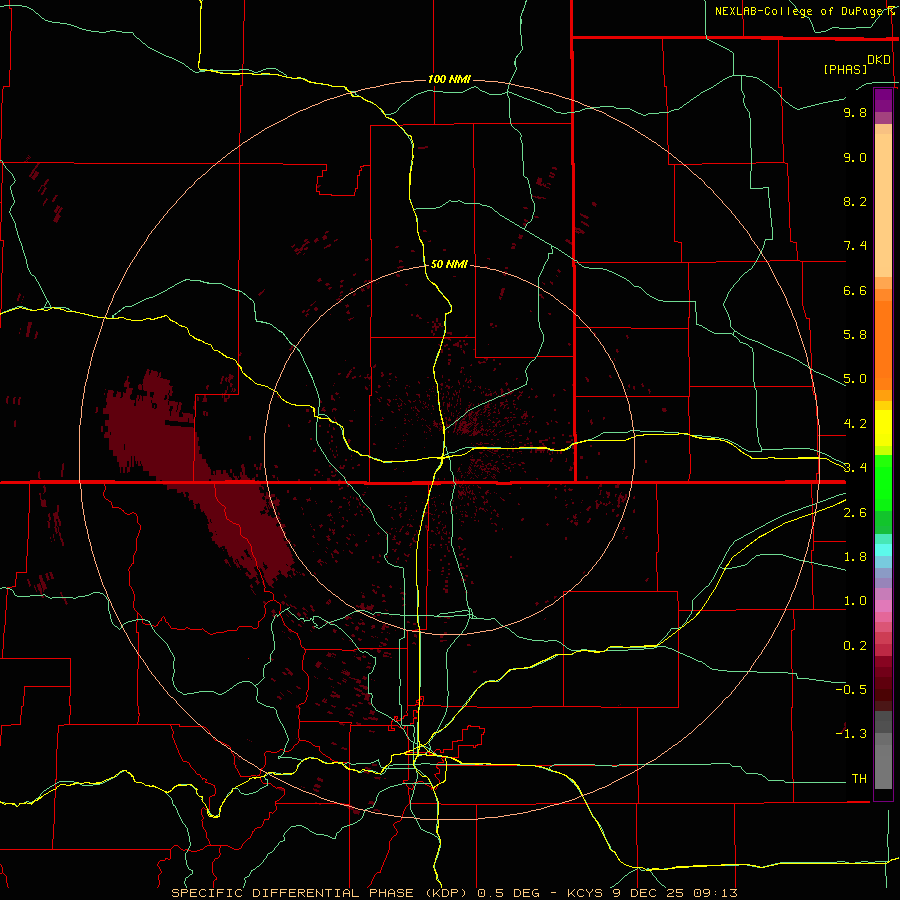Click the DKD unit label

click(879, 60)
